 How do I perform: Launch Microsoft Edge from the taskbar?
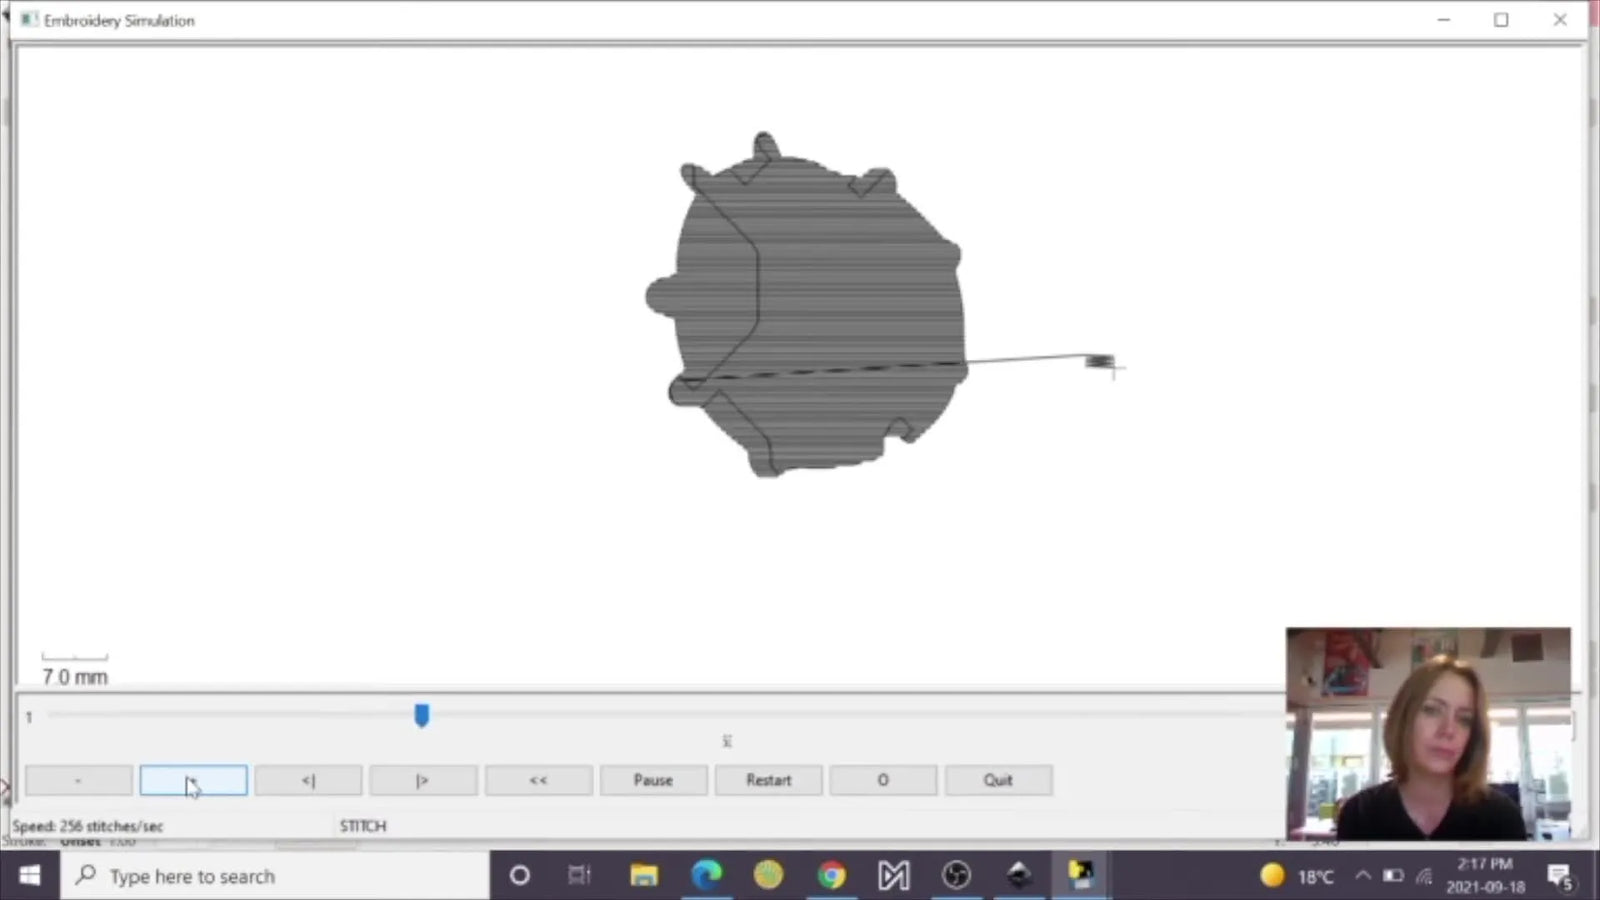pyautogui.click(x=708, y=876)
